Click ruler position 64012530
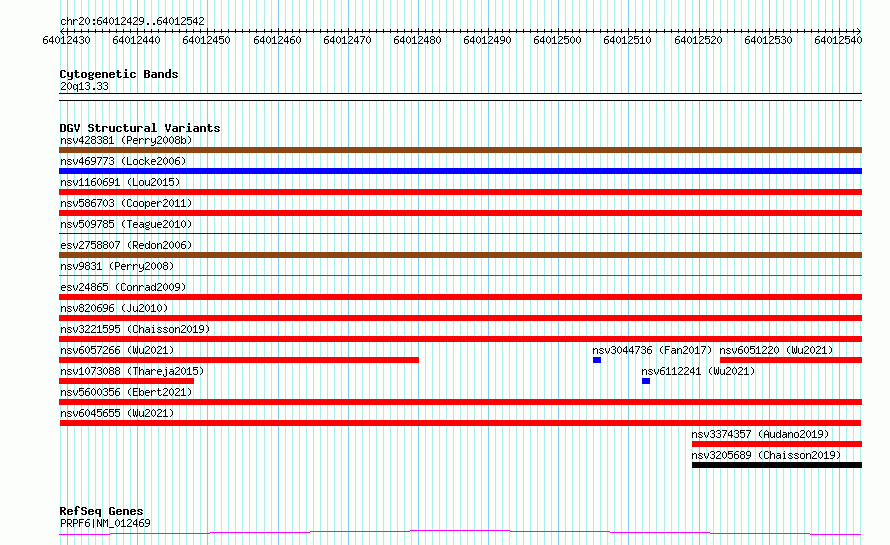The height and width of the screenshot is (545, 890). pos(769,40)
